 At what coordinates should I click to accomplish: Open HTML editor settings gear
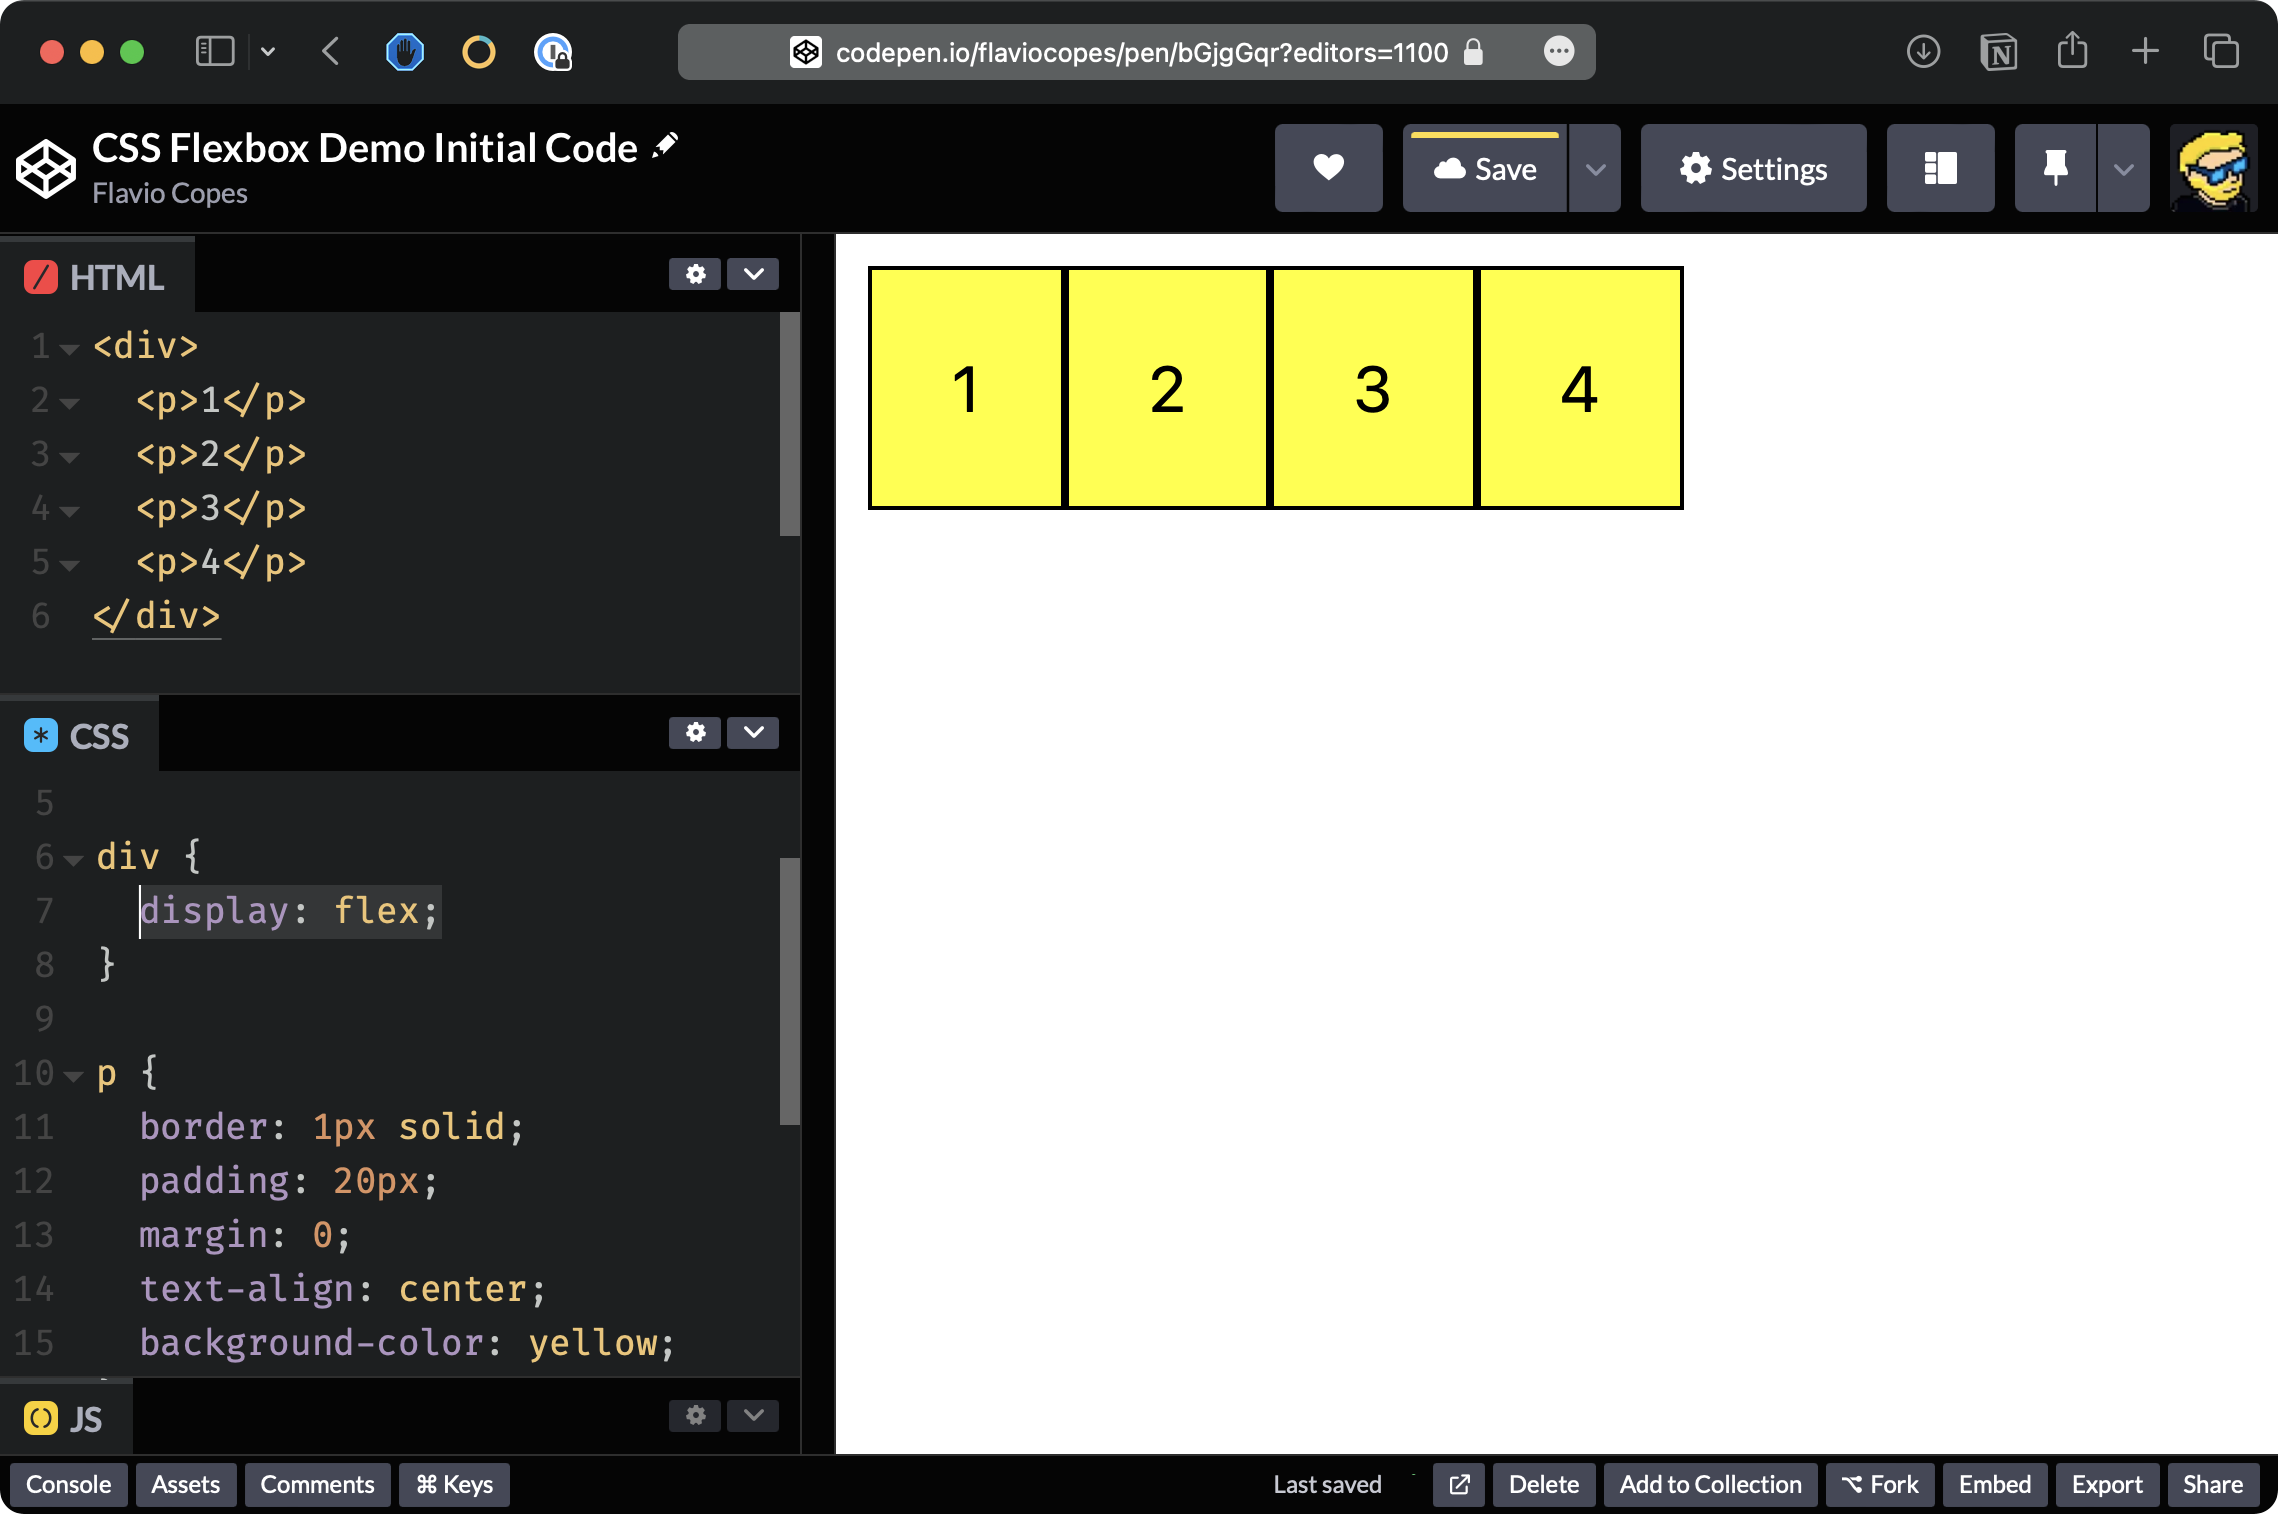(x=695, y=274)
